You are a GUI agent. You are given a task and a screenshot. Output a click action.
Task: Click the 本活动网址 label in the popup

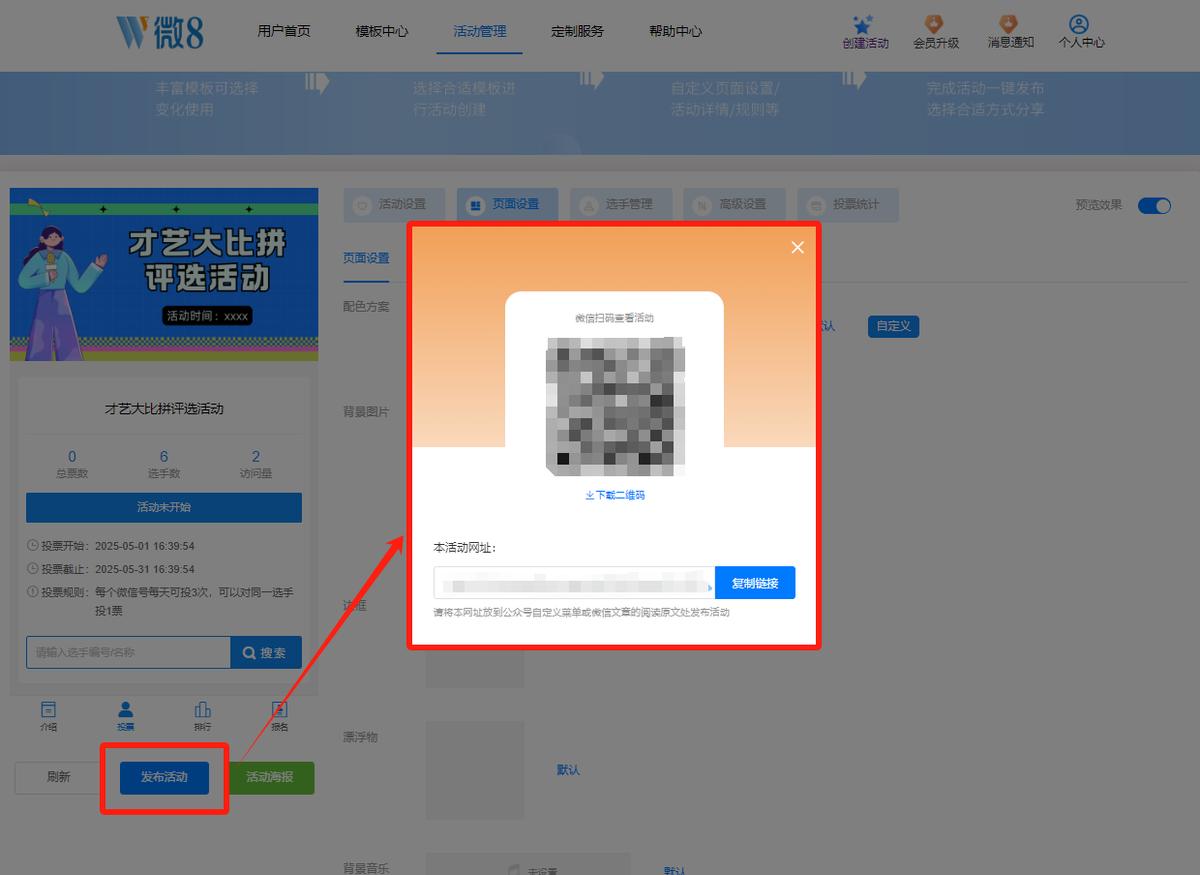pos(465,548)
